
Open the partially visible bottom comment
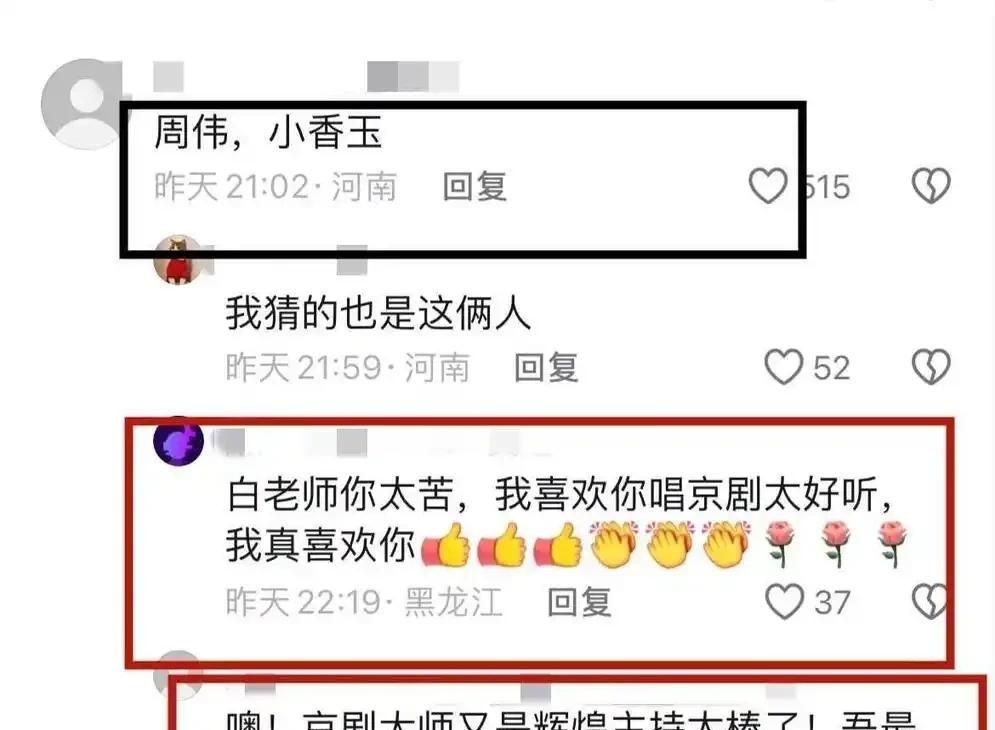click(571, 719)
